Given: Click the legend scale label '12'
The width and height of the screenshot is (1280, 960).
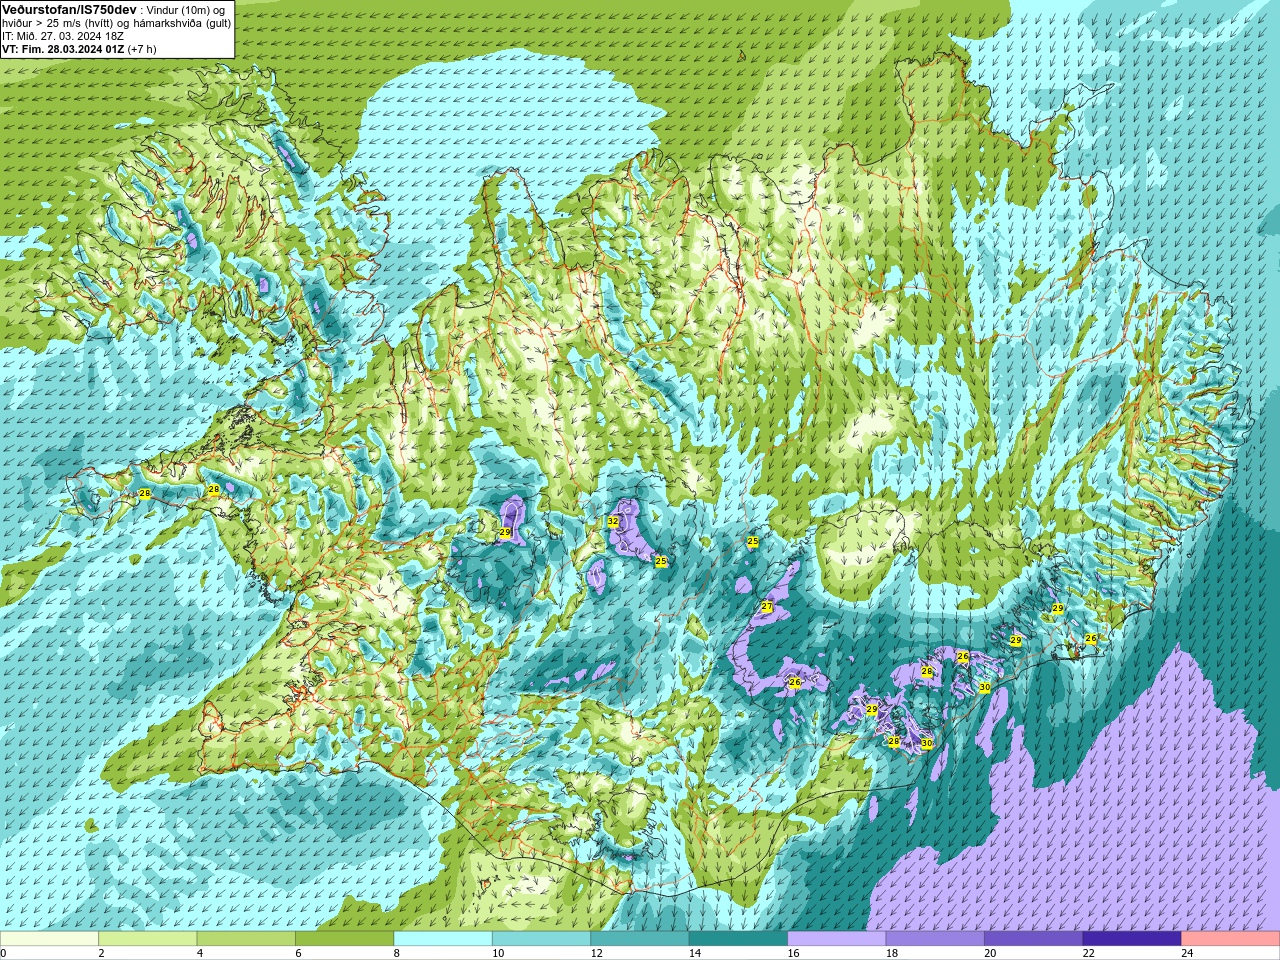Looking at the screenshot, I should 596,953.
